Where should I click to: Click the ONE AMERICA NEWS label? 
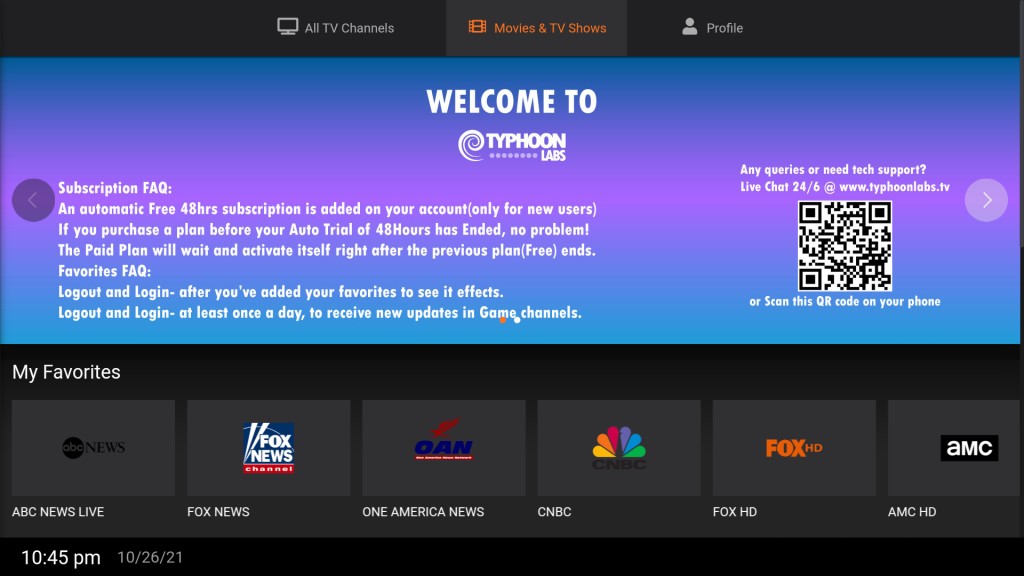(x=423, y=512)
